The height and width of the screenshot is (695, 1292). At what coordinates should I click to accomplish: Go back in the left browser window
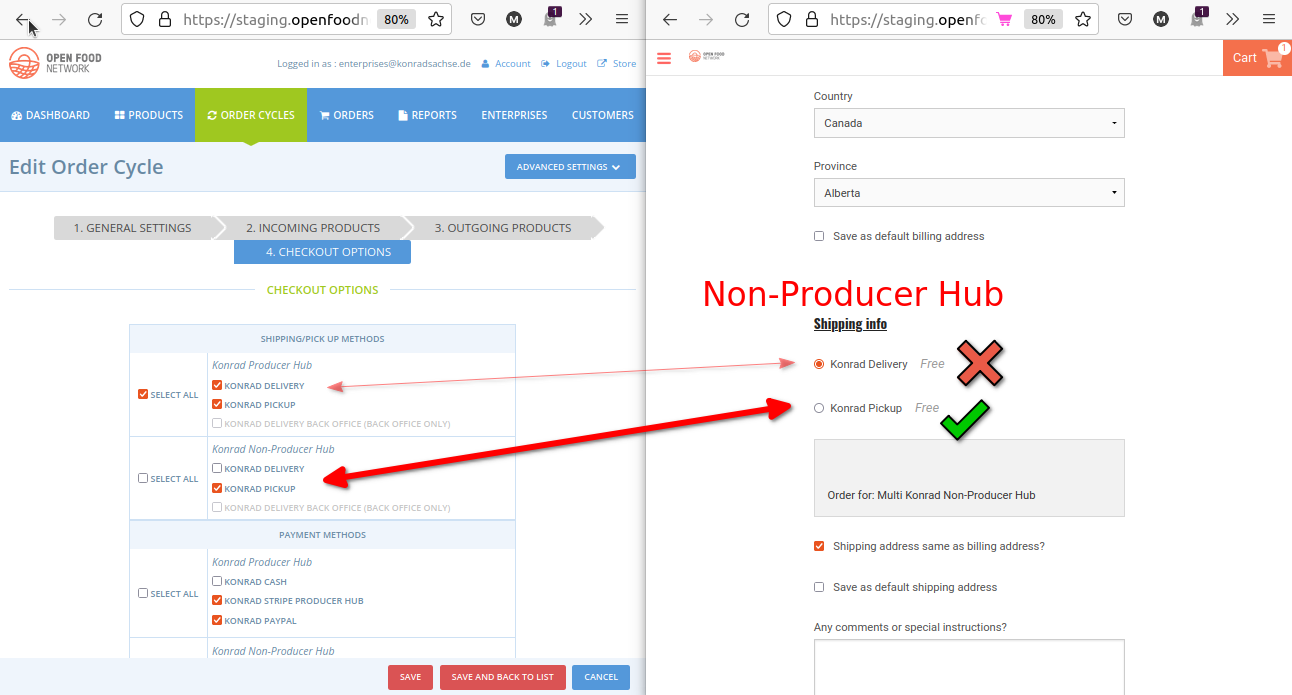pos(23,19)
